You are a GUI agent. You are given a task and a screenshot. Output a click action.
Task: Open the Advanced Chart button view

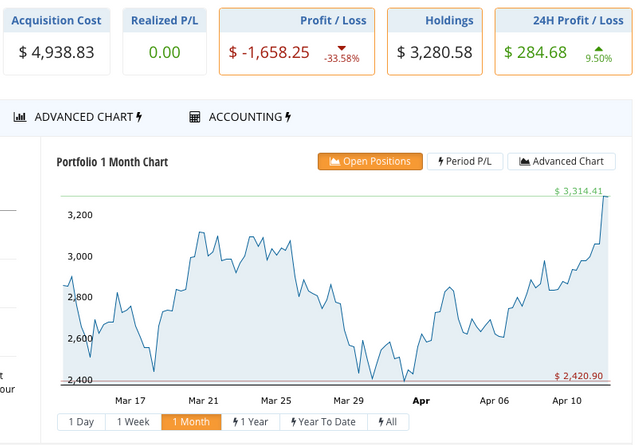coord(561,162)
